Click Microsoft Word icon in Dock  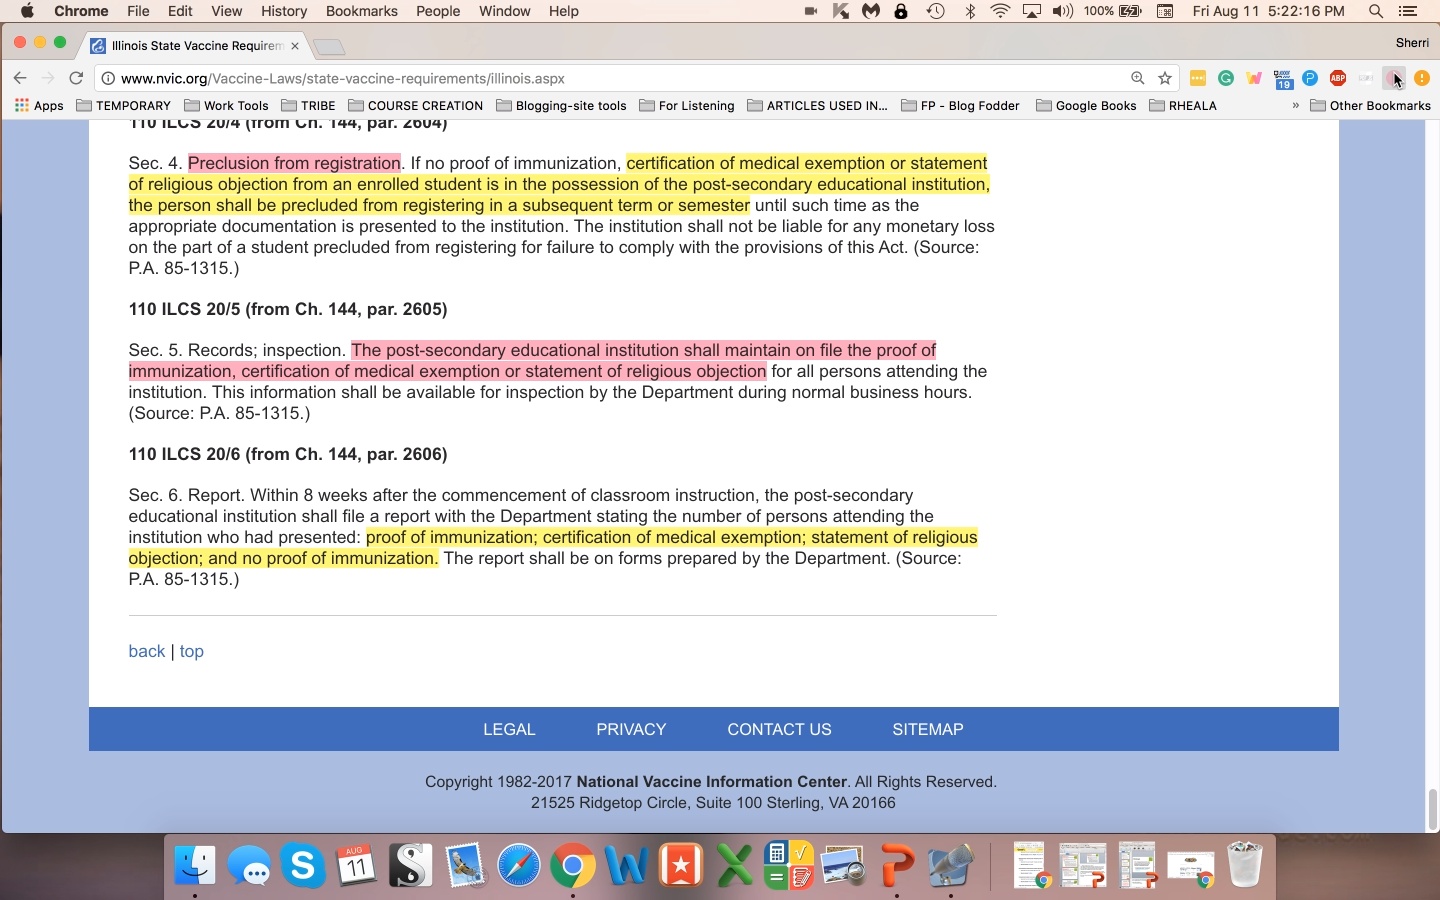626,865
